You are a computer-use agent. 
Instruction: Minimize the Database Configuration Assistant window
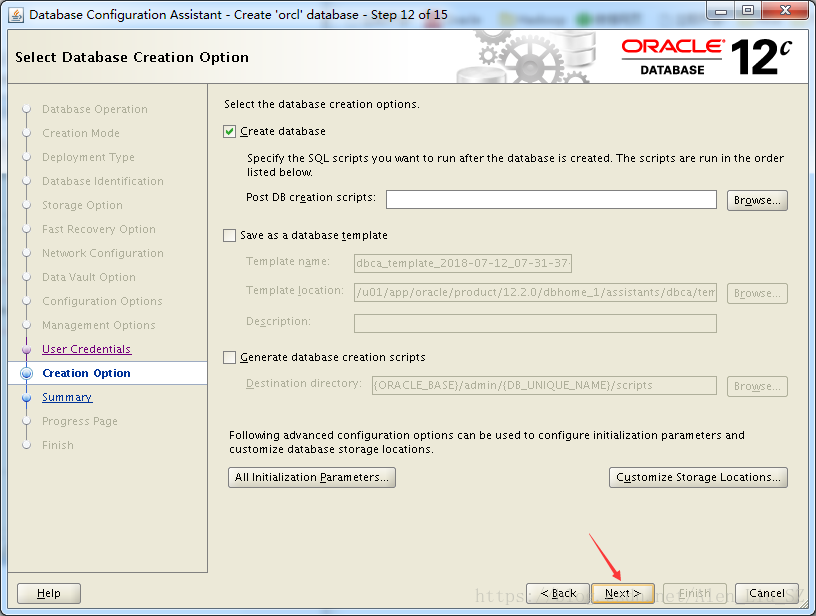[721, 11]
